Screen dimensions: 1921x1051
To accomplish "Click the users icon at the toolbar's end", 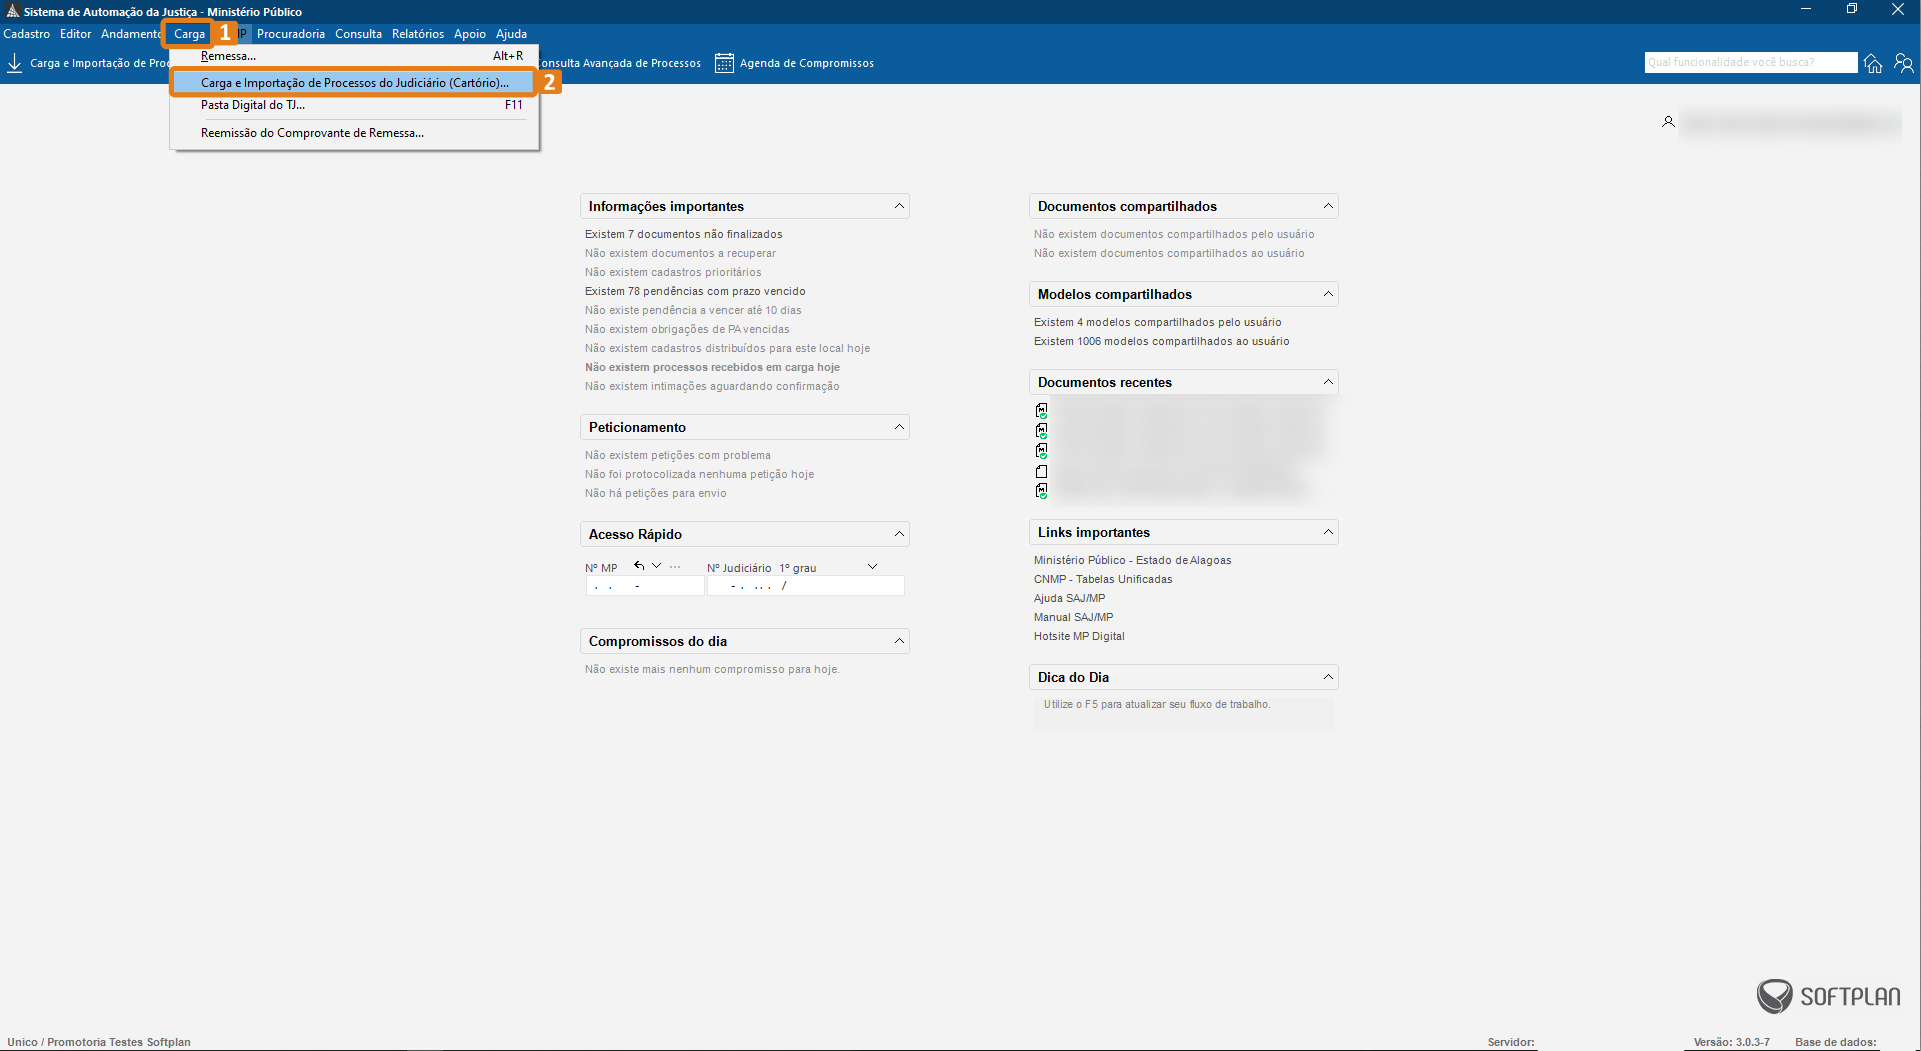I will point(1904,63).
